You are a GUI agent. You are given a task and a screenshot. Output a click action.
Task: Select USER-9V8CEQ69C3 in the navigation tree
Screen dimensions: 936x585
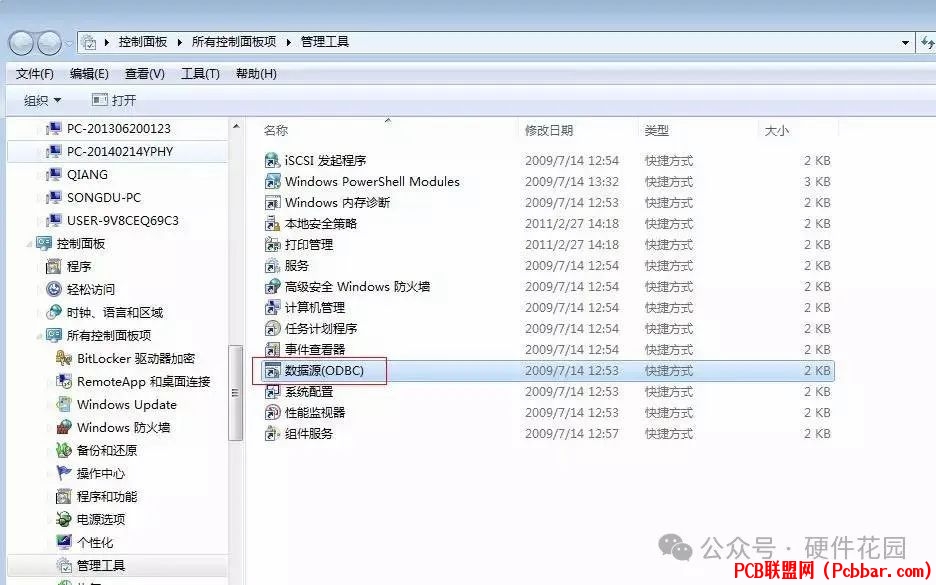click(122, 220)
